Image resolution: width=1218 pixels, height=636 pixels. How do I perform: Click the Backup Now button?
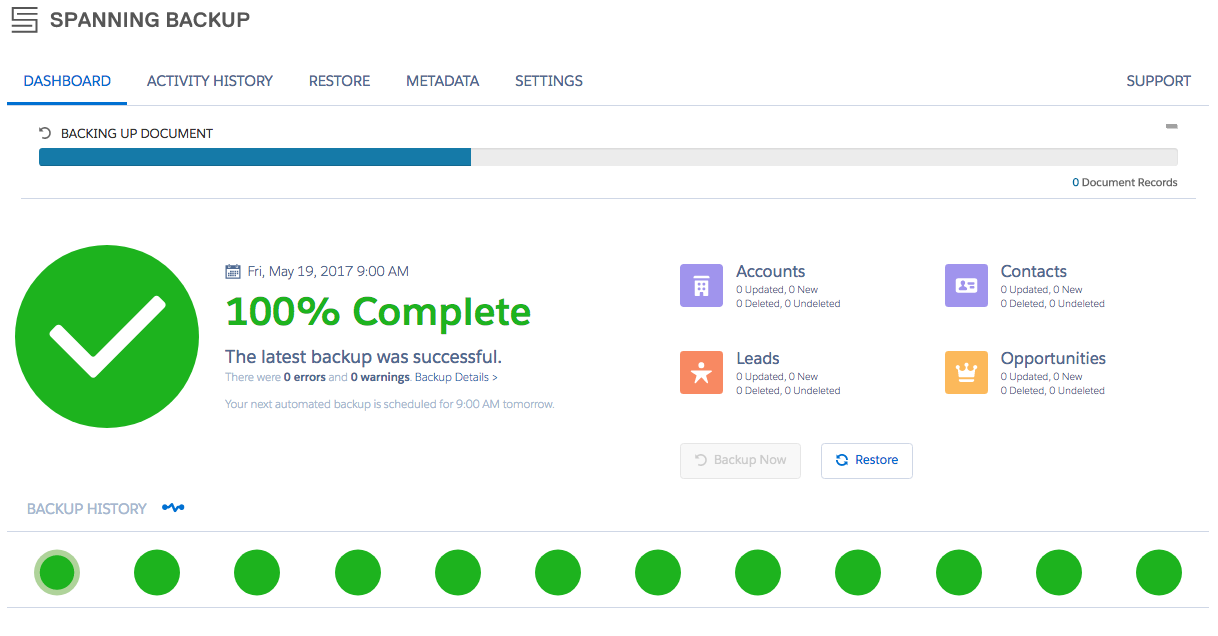pos(740,460)
